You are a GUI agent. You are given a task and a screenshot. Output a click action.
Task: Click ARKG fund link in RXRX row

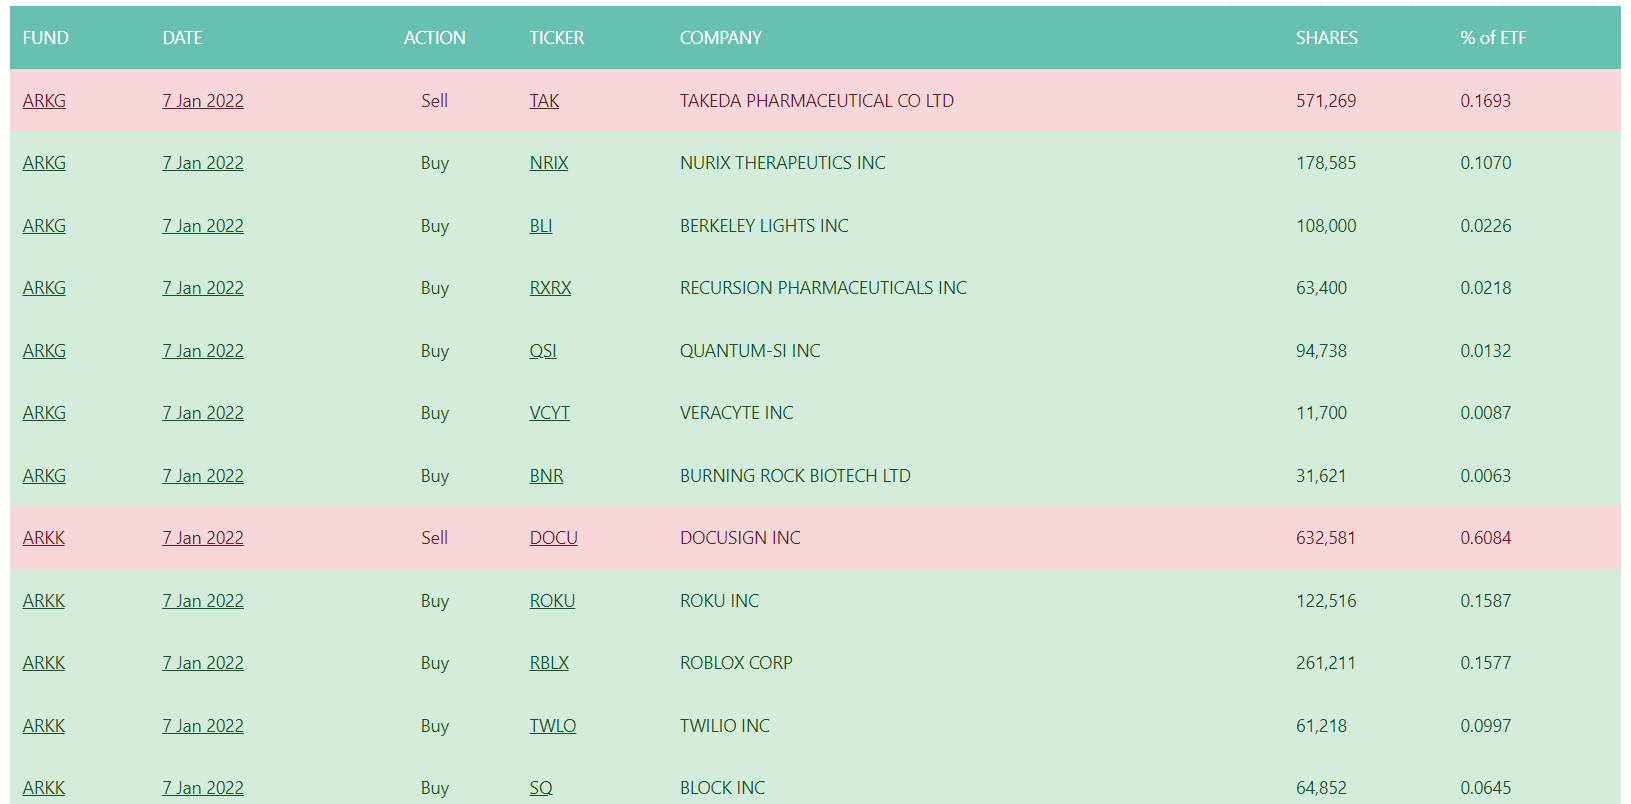pos(44,288)
